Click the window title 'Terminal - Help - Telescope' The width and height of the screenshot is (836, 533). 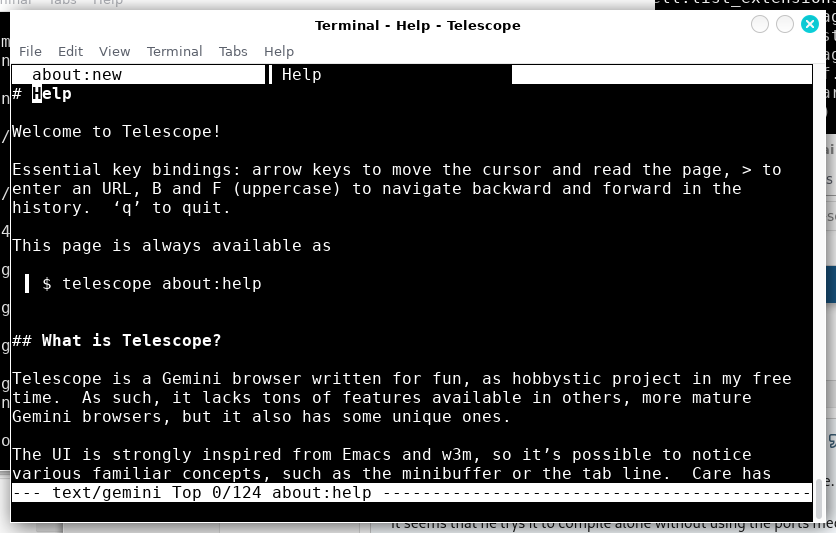click(417, 26)
